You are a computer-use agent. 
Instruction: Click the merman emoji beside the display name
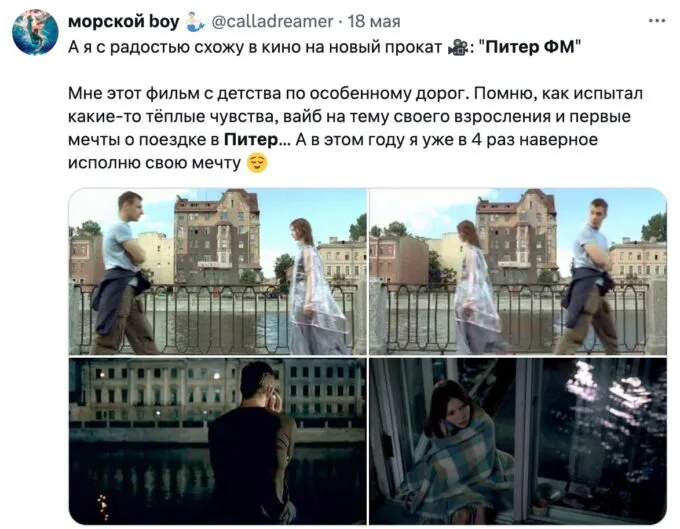click(194, 22)
